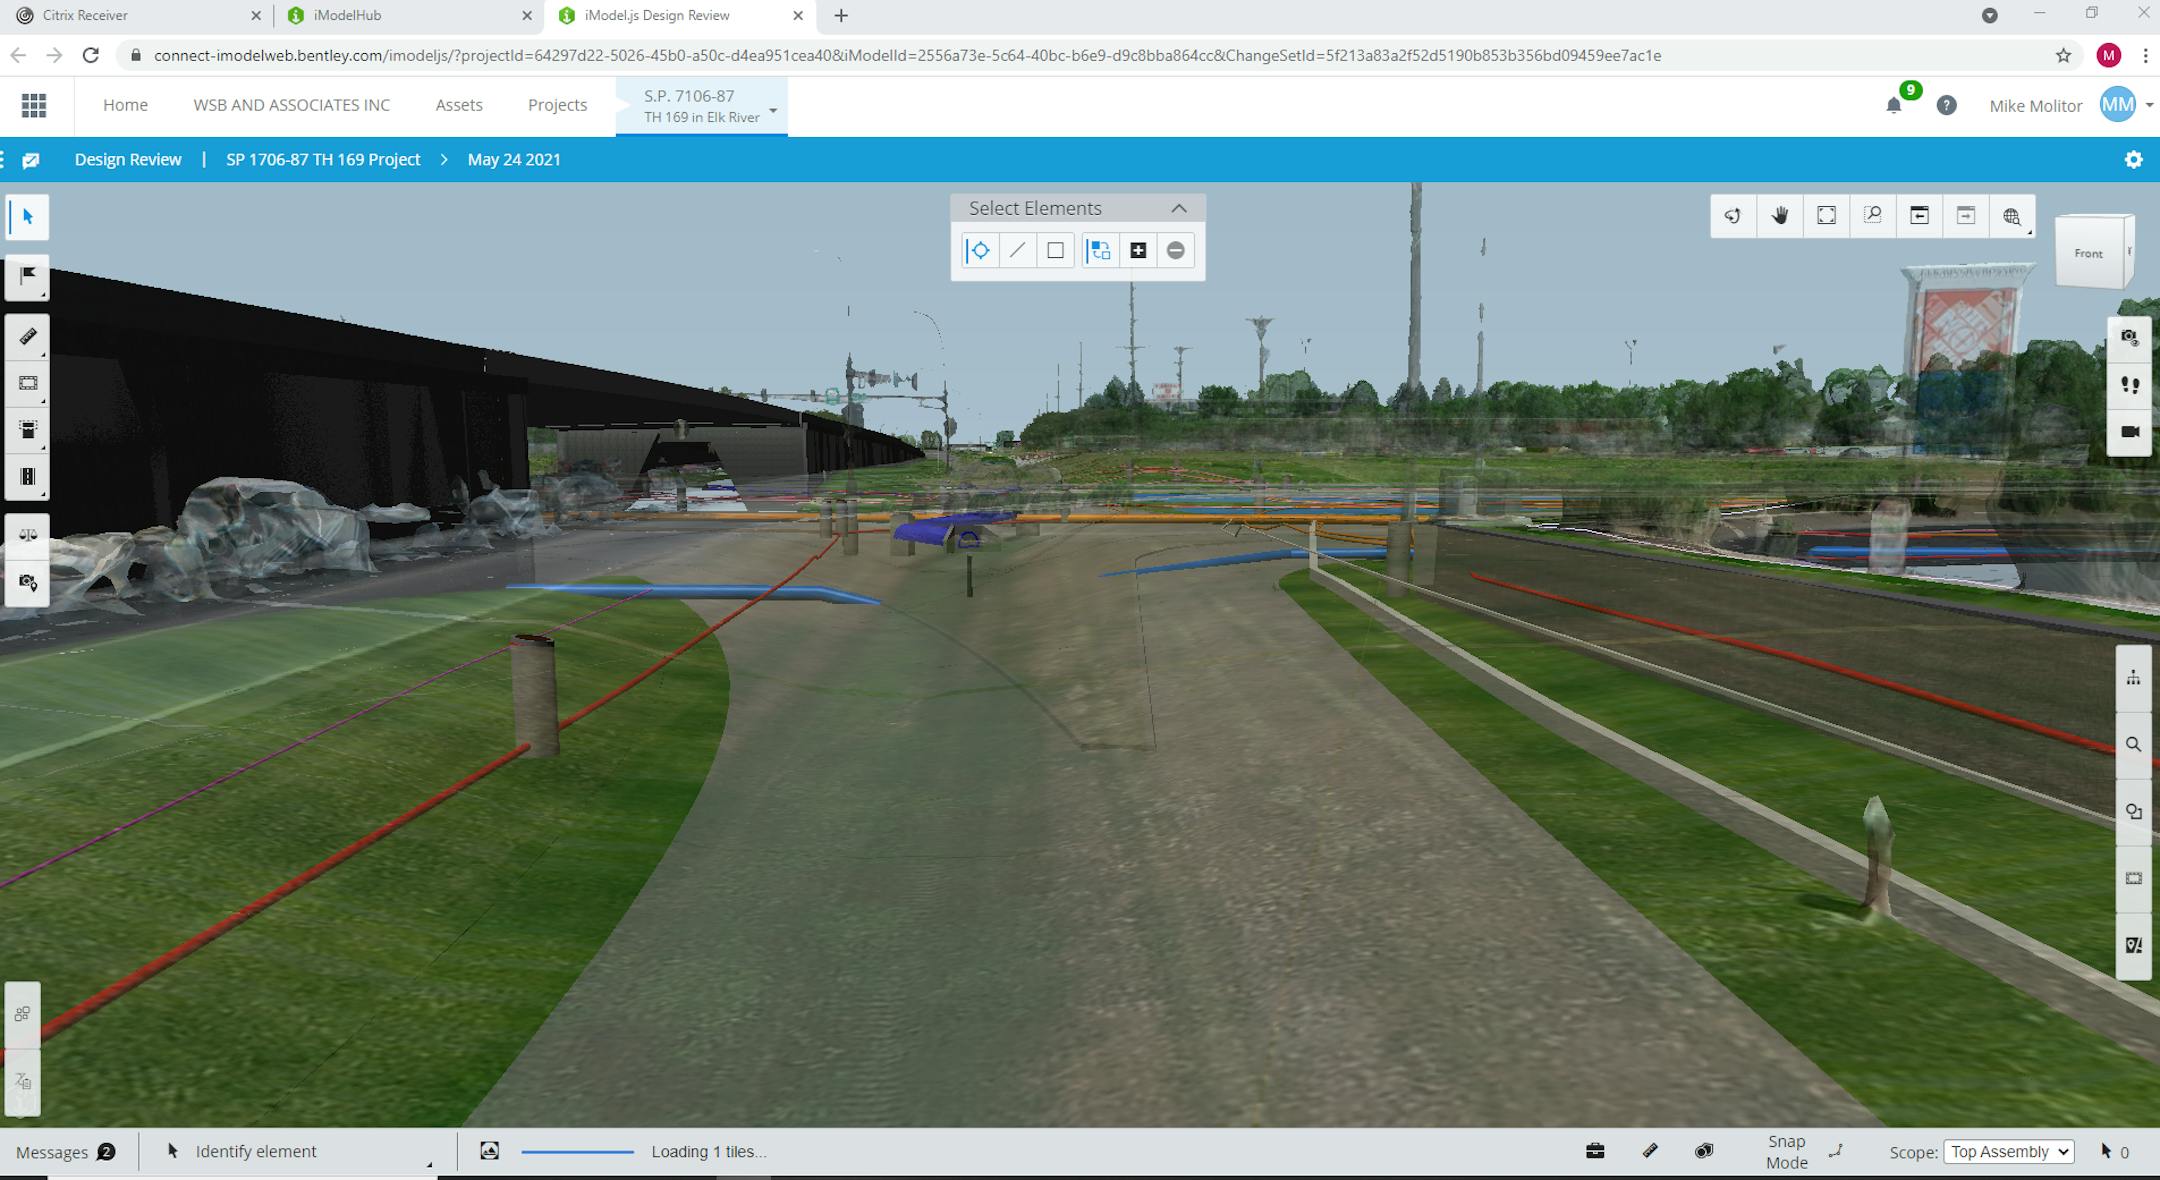Open the Projects menu item
Viewport: 2160px width, 1180px height.
coord(557,105)
